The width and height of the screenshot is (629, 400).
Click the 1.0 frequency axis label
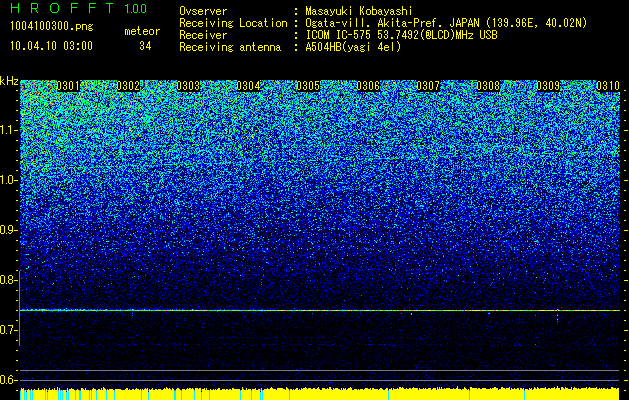coord(8,180)
